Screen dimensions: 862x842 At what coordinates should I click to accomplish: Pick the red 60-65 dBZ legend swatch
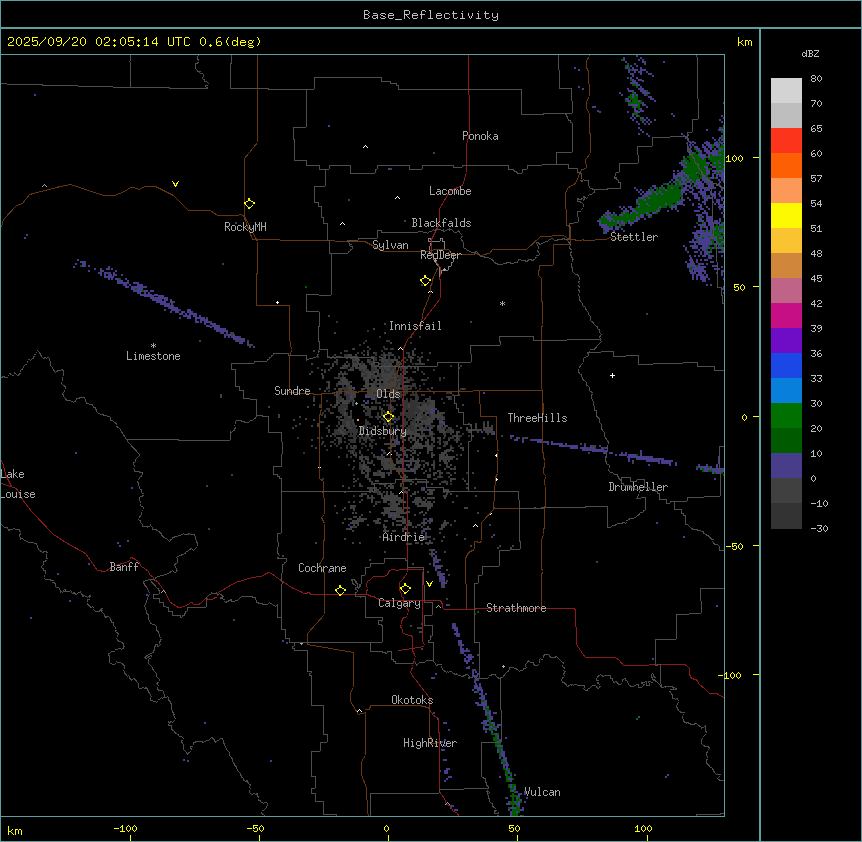tap(786, 140)
